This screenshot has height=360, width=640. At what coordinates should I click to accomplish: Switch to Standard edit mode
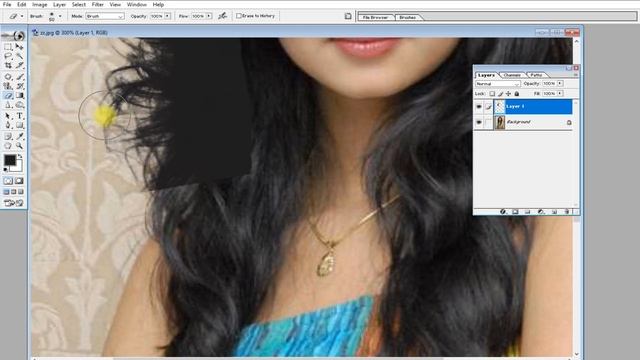(x=8, y=181)
